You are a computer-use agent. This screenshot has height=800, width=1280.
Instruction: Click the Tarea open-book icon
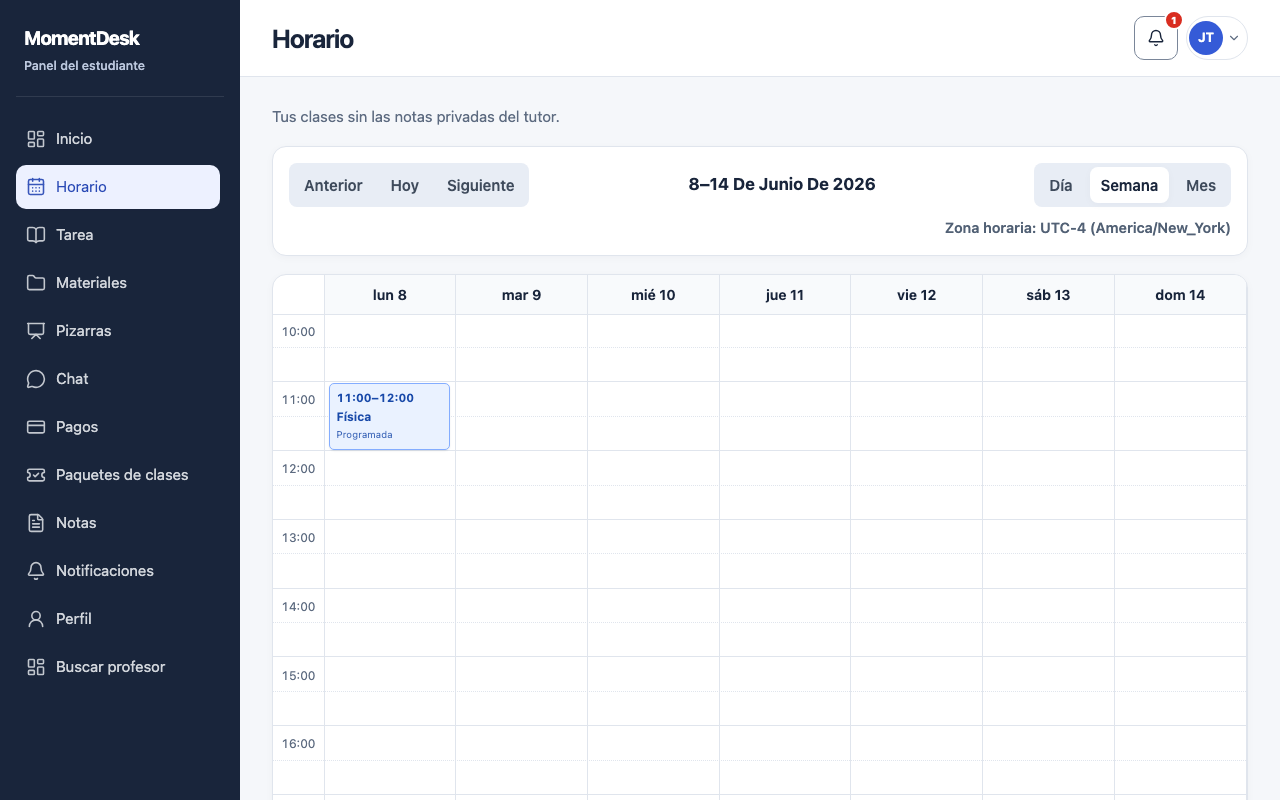point(36,235)
